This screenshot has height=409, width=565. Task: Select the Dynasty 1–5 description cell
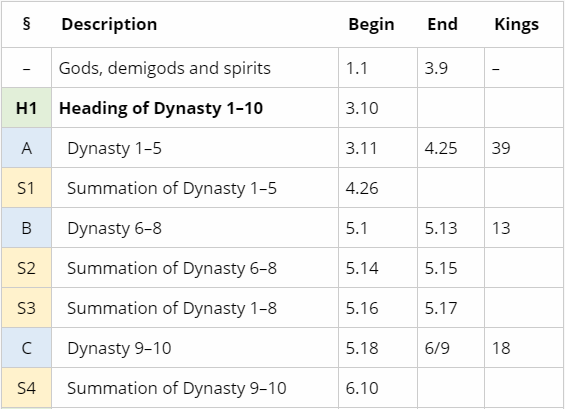(195, 148)
